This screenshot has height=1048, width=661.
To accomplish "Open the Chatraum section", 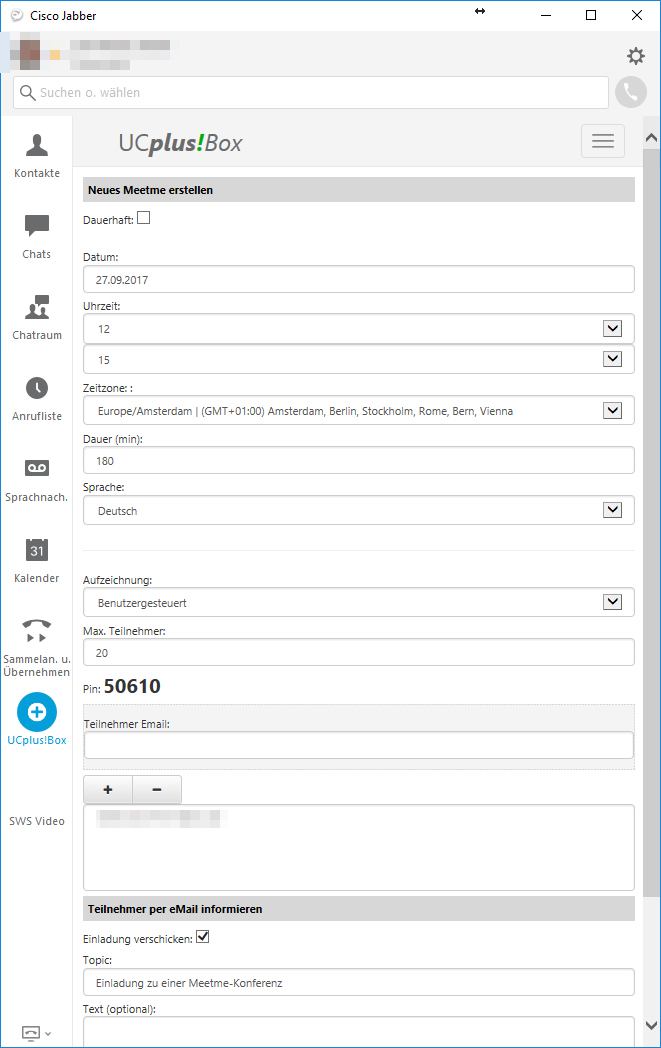I will click(37, 317).
